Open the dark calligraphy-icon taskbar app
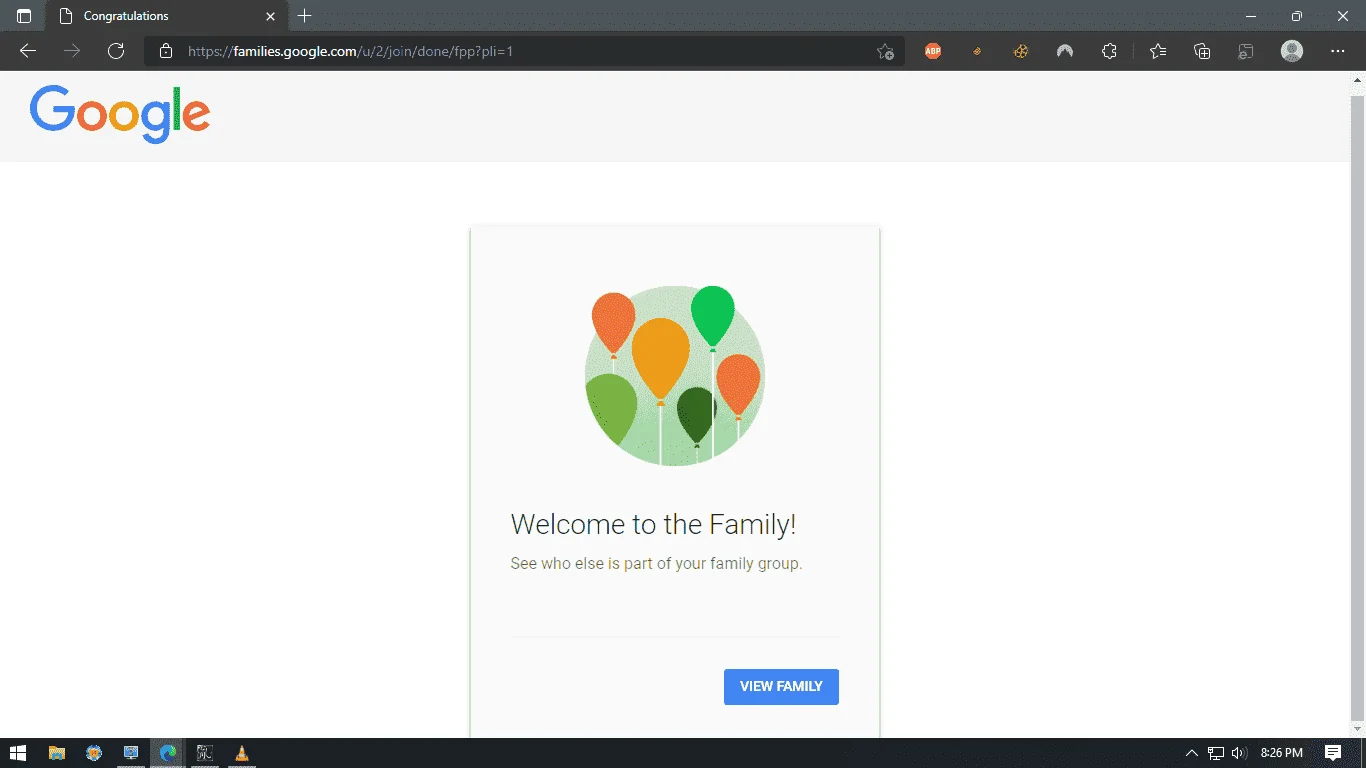The height and width of the screenshot is (768, 1366). (x=205, y=753)
